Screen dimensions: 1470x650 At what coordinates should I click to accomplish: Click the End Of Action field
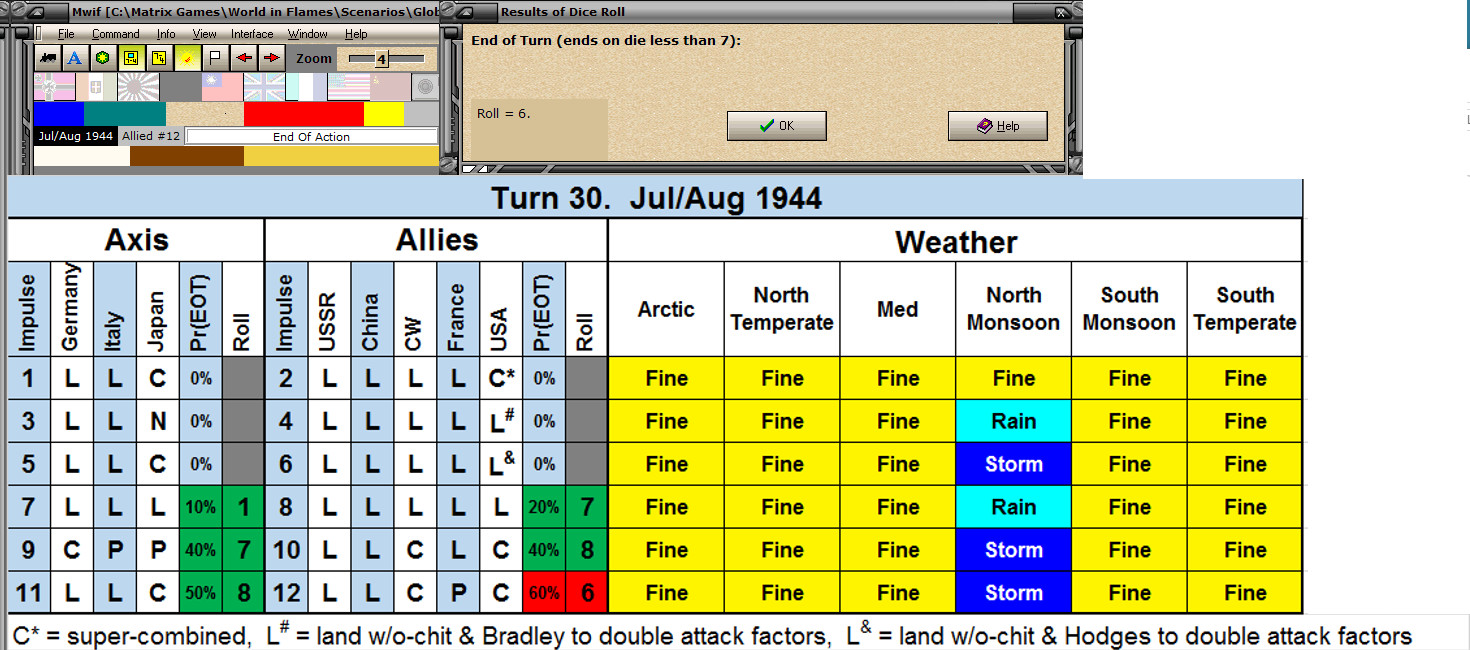coord(312,136)
